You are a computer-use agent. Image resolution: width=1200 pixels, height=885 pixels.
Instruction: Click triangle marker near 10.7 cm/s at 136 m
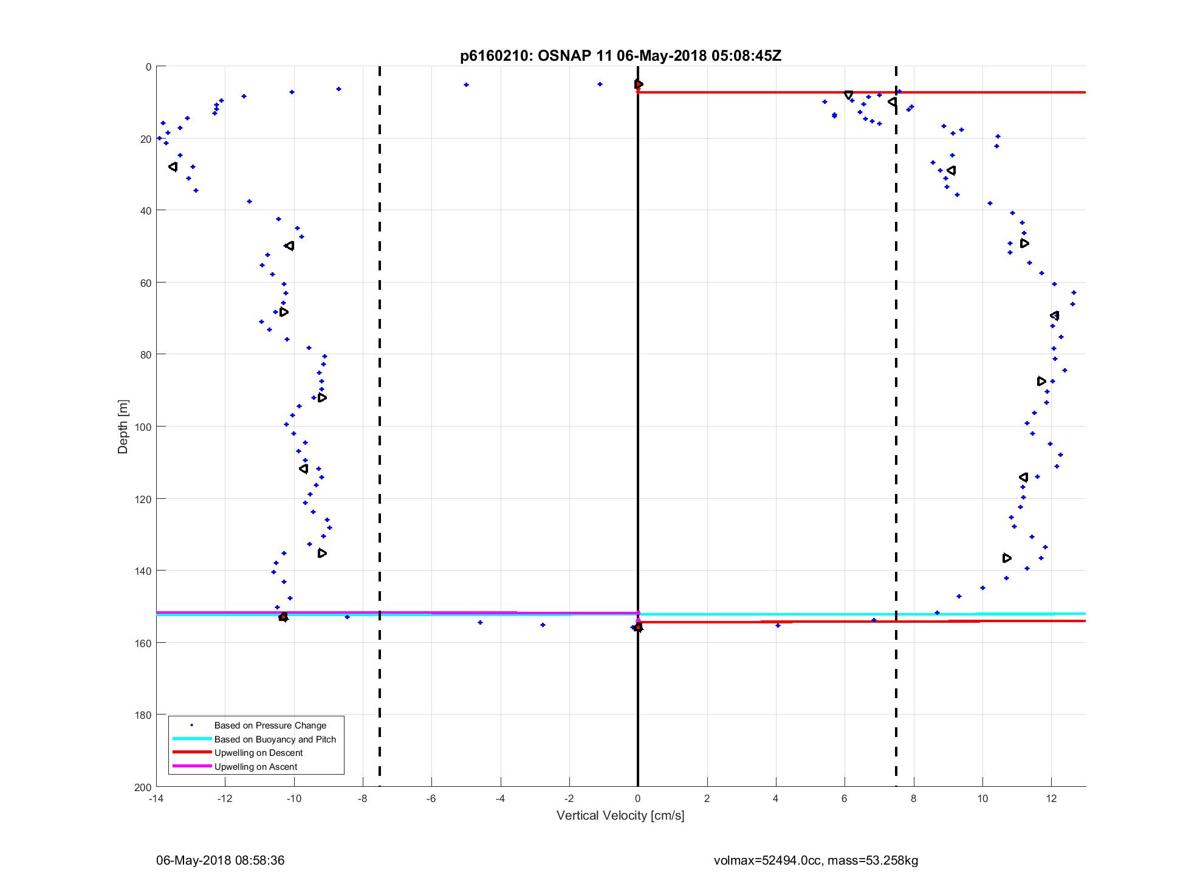point(1007,558)
